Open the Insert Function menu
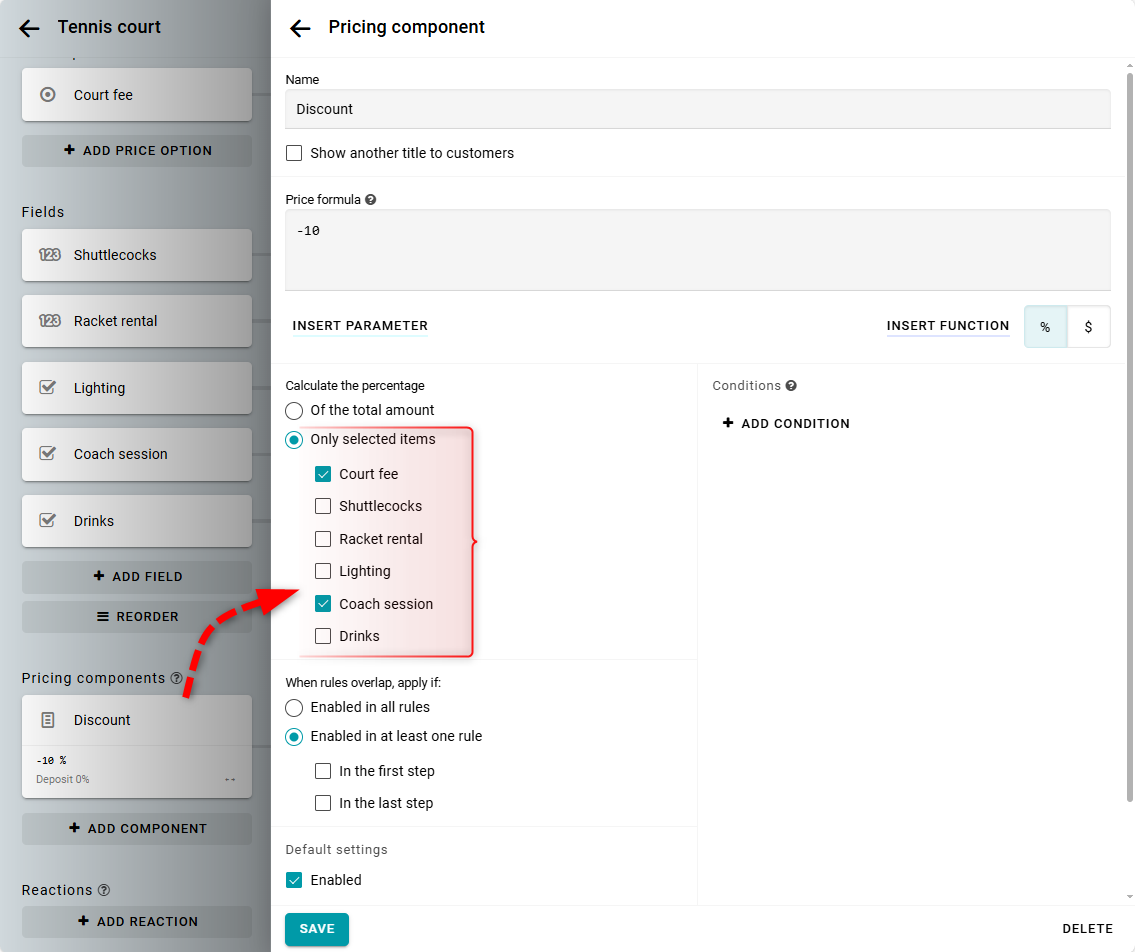Viewport: 1135px width, 952px height. pyautogui.click(x=947, y=326)
